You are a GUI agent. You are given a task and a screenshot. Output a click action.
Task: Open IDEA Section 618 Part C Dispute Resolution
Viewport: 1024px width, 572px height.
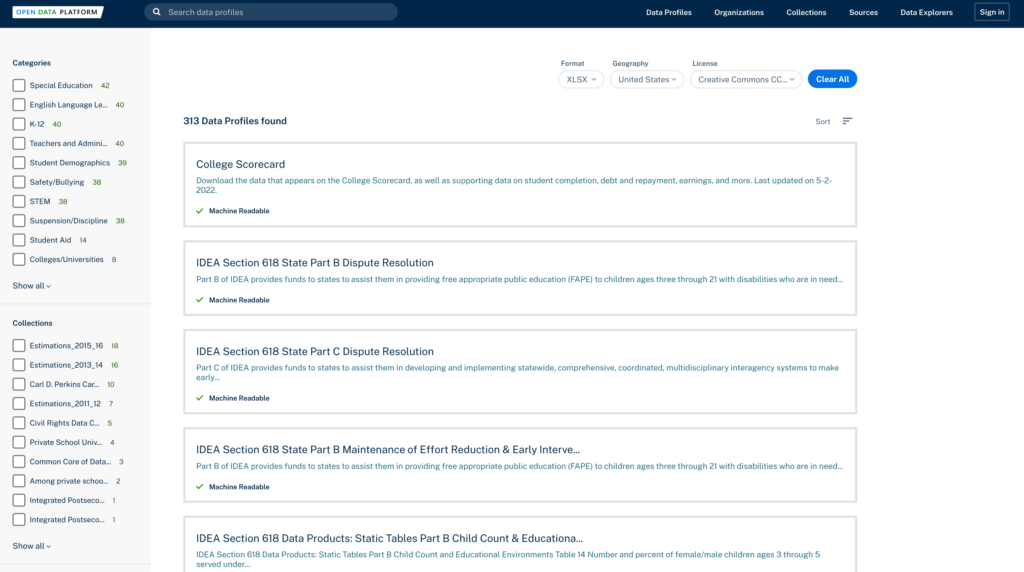pos(315,351)
